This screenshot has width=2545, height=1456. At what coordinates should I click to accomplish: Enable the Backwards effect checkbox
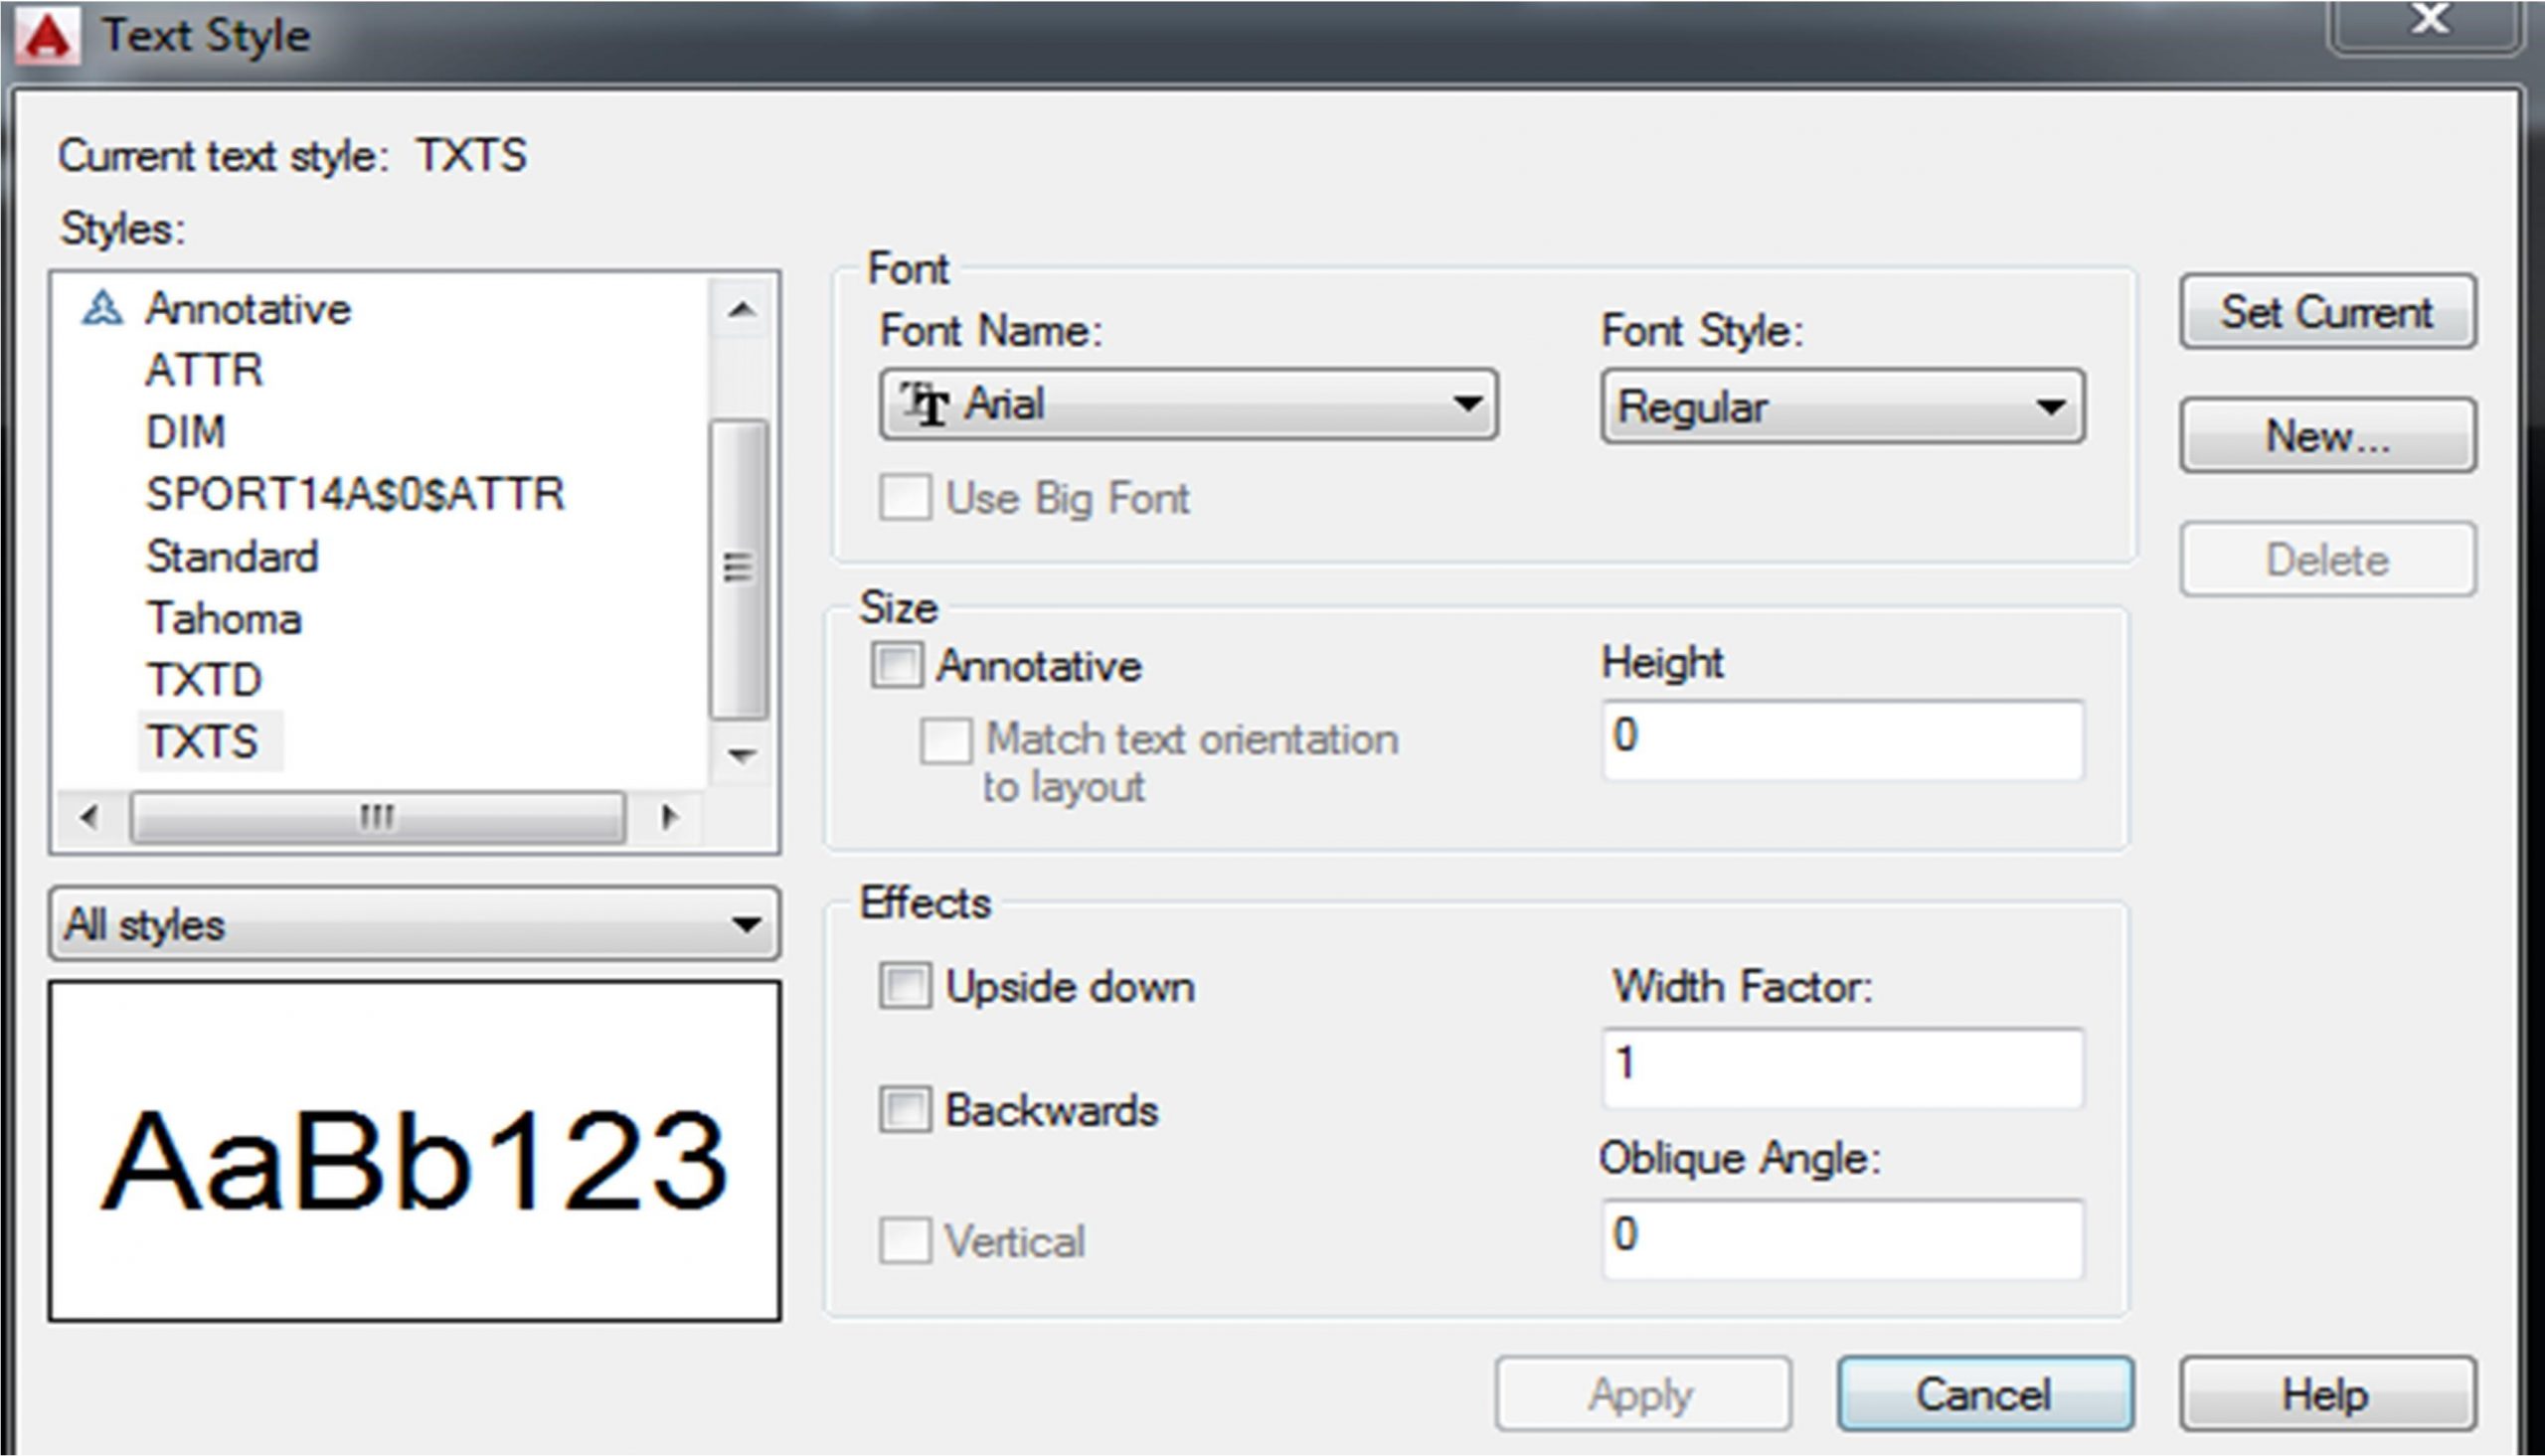click(905, 1110)
